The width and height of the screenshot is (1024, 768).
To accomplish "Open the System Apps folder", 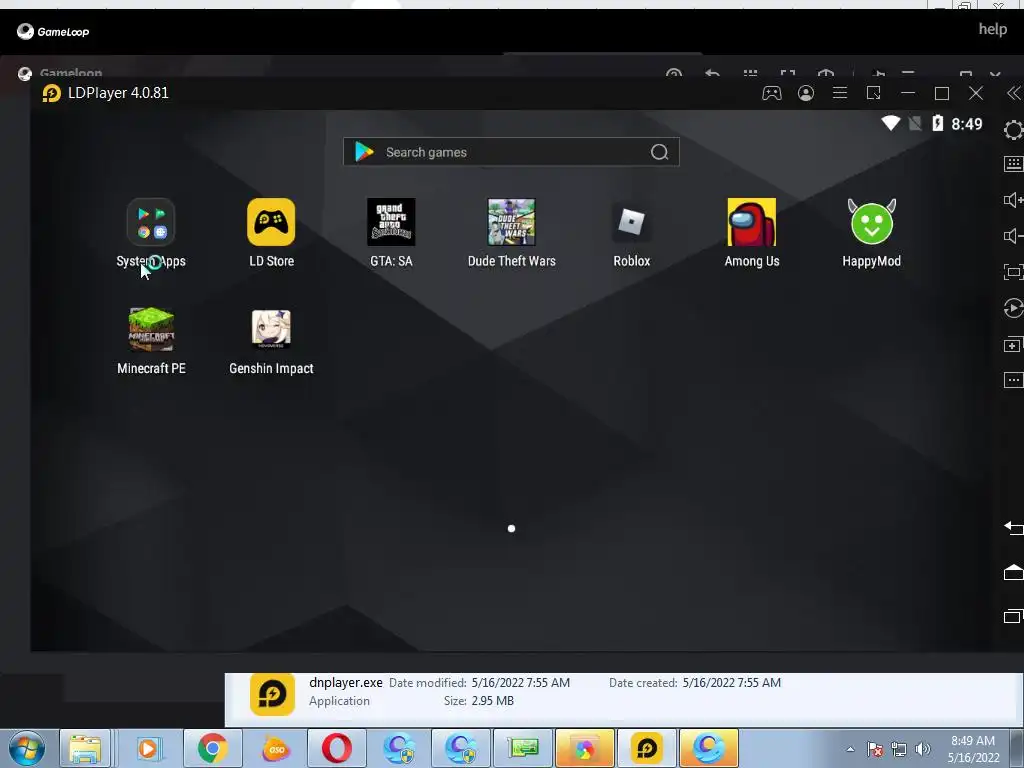I will (151, 222).
